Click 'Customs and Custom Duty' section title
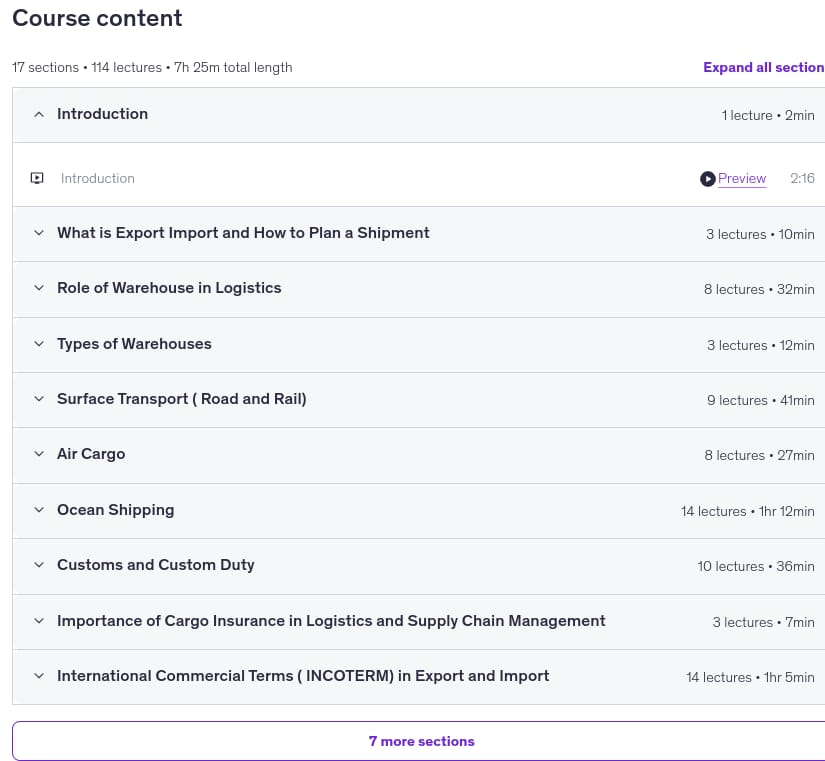This screenshot has height=761, width=825. pos(156,565)
